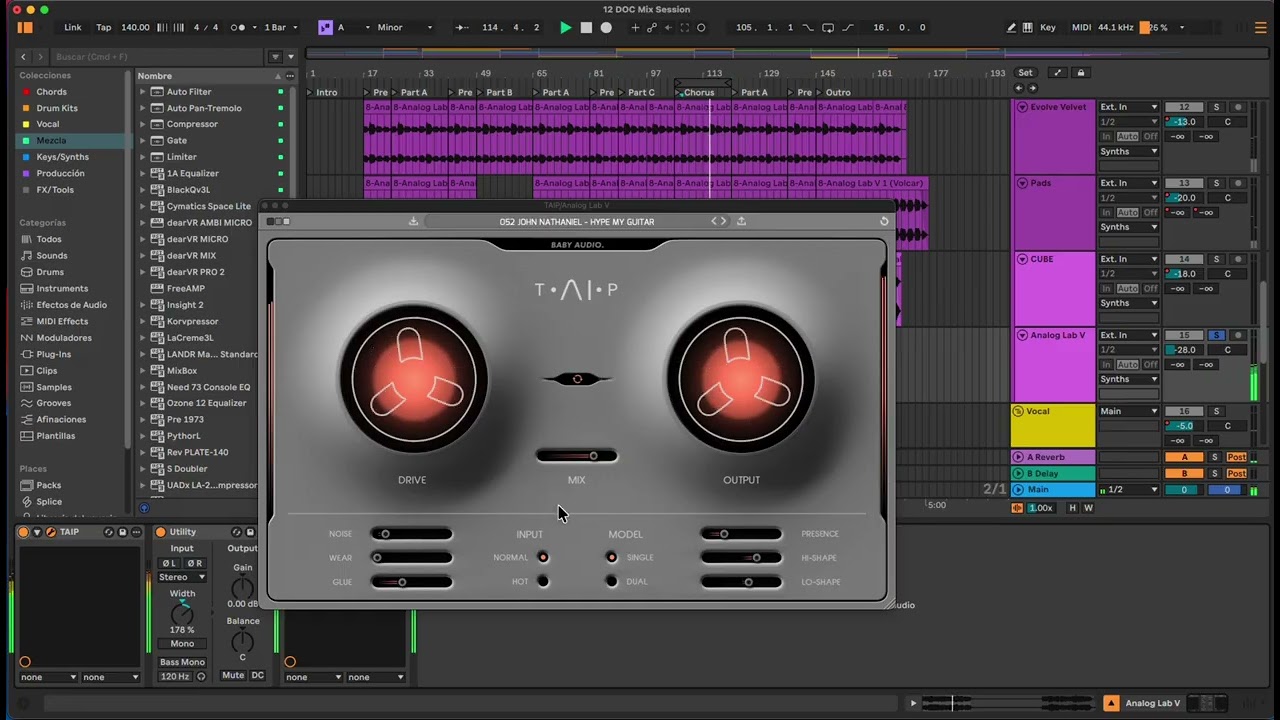Click the orange session view icon at top left
1280x720 pixels.
coord(26,28)
